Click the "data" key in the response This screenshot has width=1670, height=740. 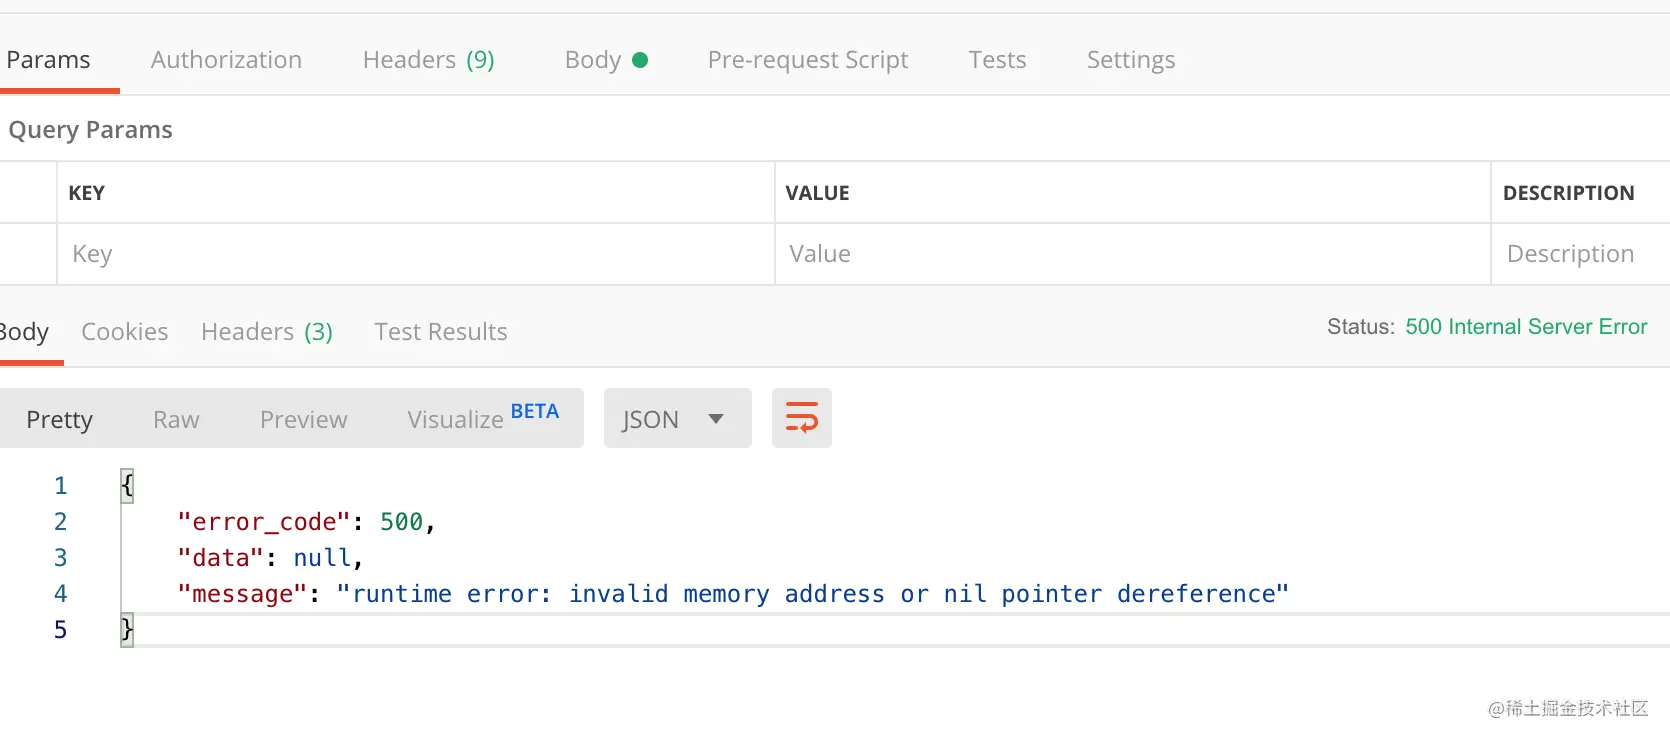[220, 558]
